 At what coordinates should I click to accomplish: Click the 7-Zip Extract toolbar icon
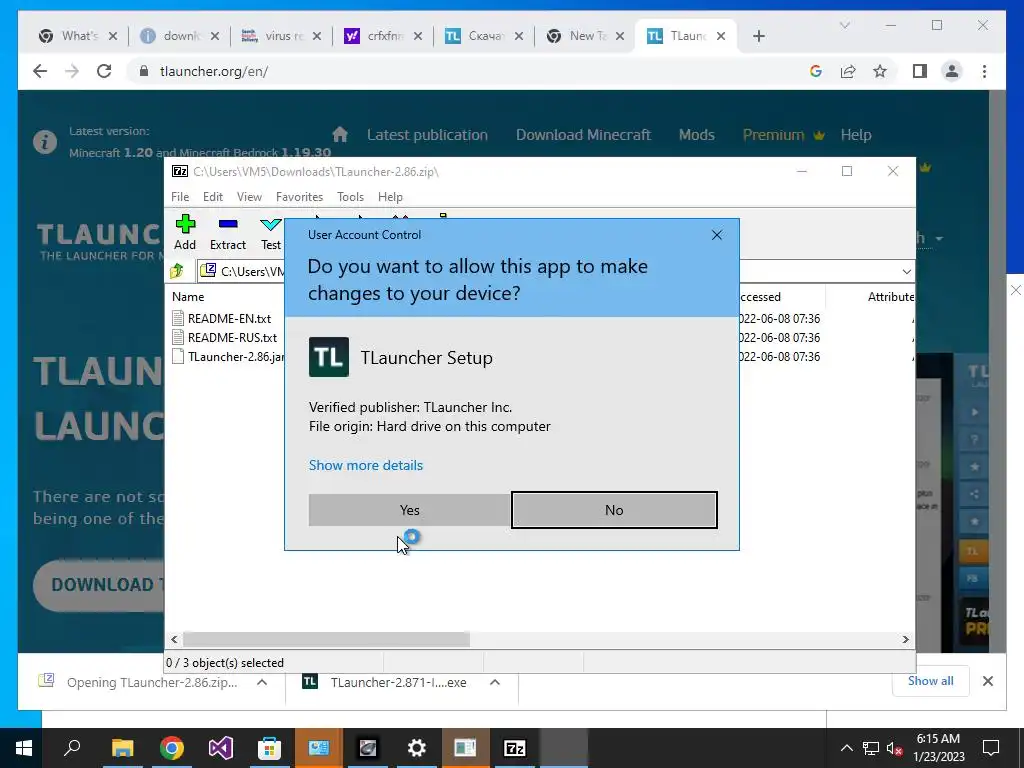coord(228,232)
